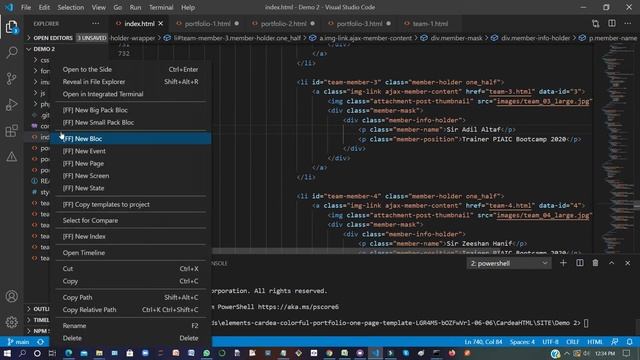Choose [FF] Copy templates to project

point(131,204)
